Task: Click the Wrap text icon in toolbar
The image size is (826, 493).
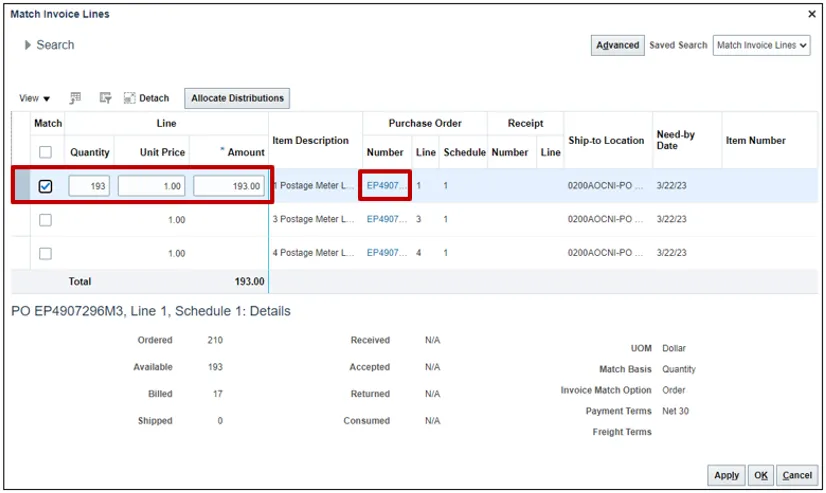Action: point(105,98)
